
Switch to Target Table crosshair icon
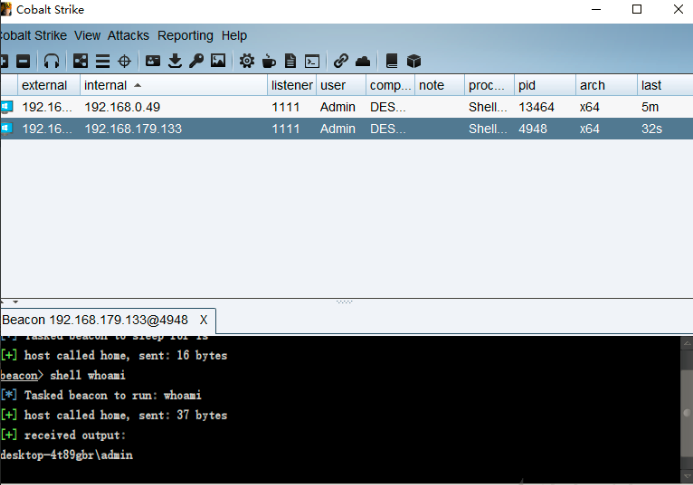click(x=125, y=61)
